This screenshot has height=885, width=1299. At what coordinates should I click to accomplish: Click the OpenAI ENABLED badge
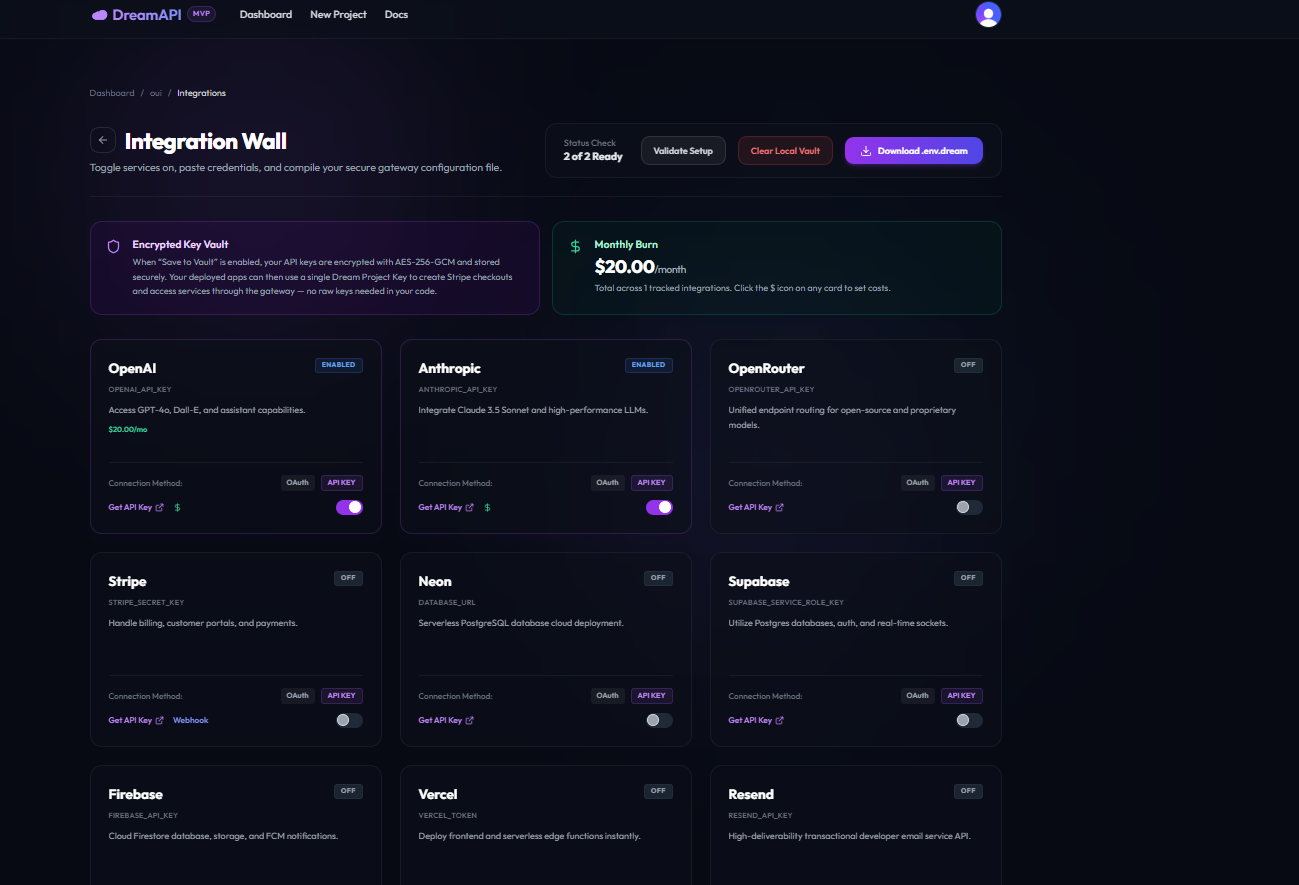click(x=339, y=365)
